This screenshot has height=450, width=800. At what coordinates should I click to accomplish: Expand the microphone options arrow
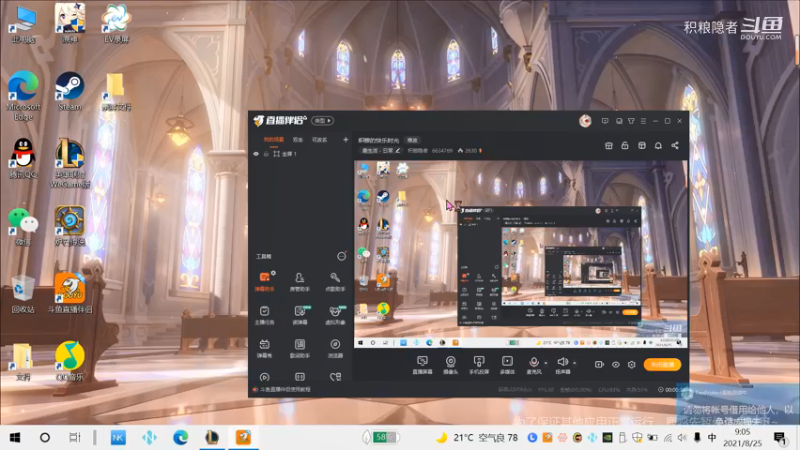coord(545,363)
